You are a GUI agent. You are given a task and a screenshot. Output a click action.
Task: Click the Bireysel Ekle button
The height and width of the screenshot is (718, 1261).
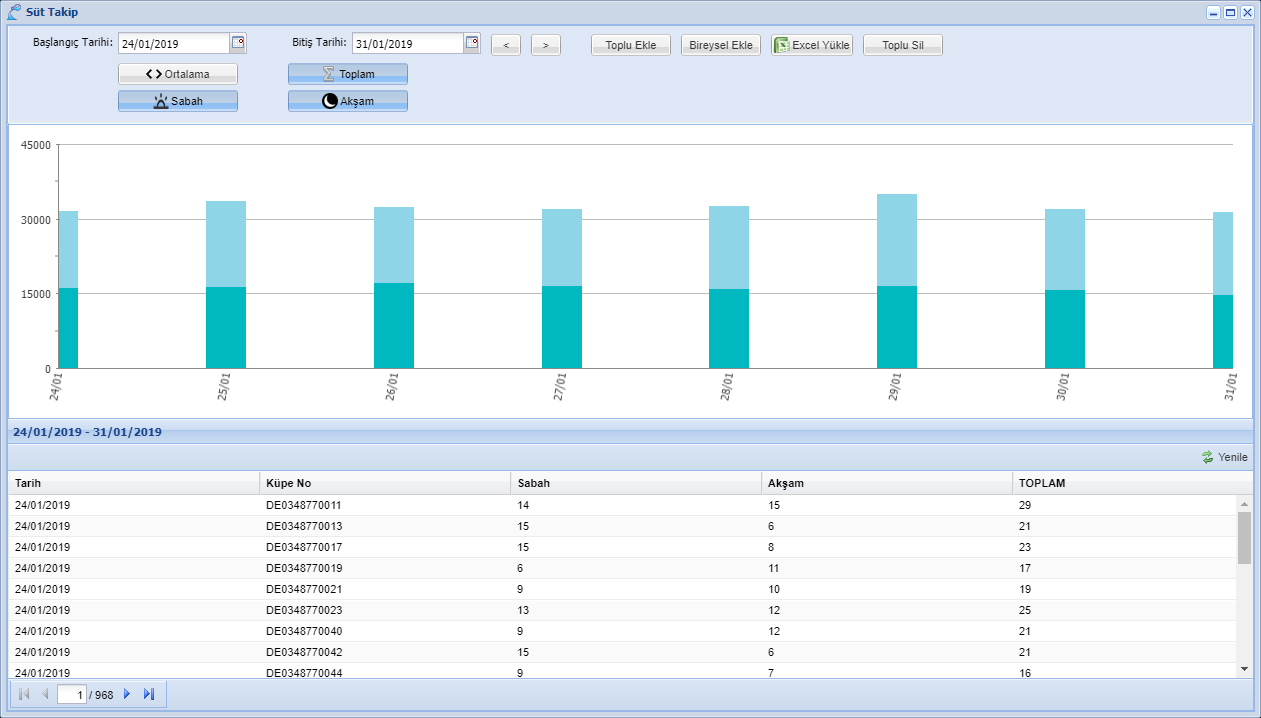721,45
